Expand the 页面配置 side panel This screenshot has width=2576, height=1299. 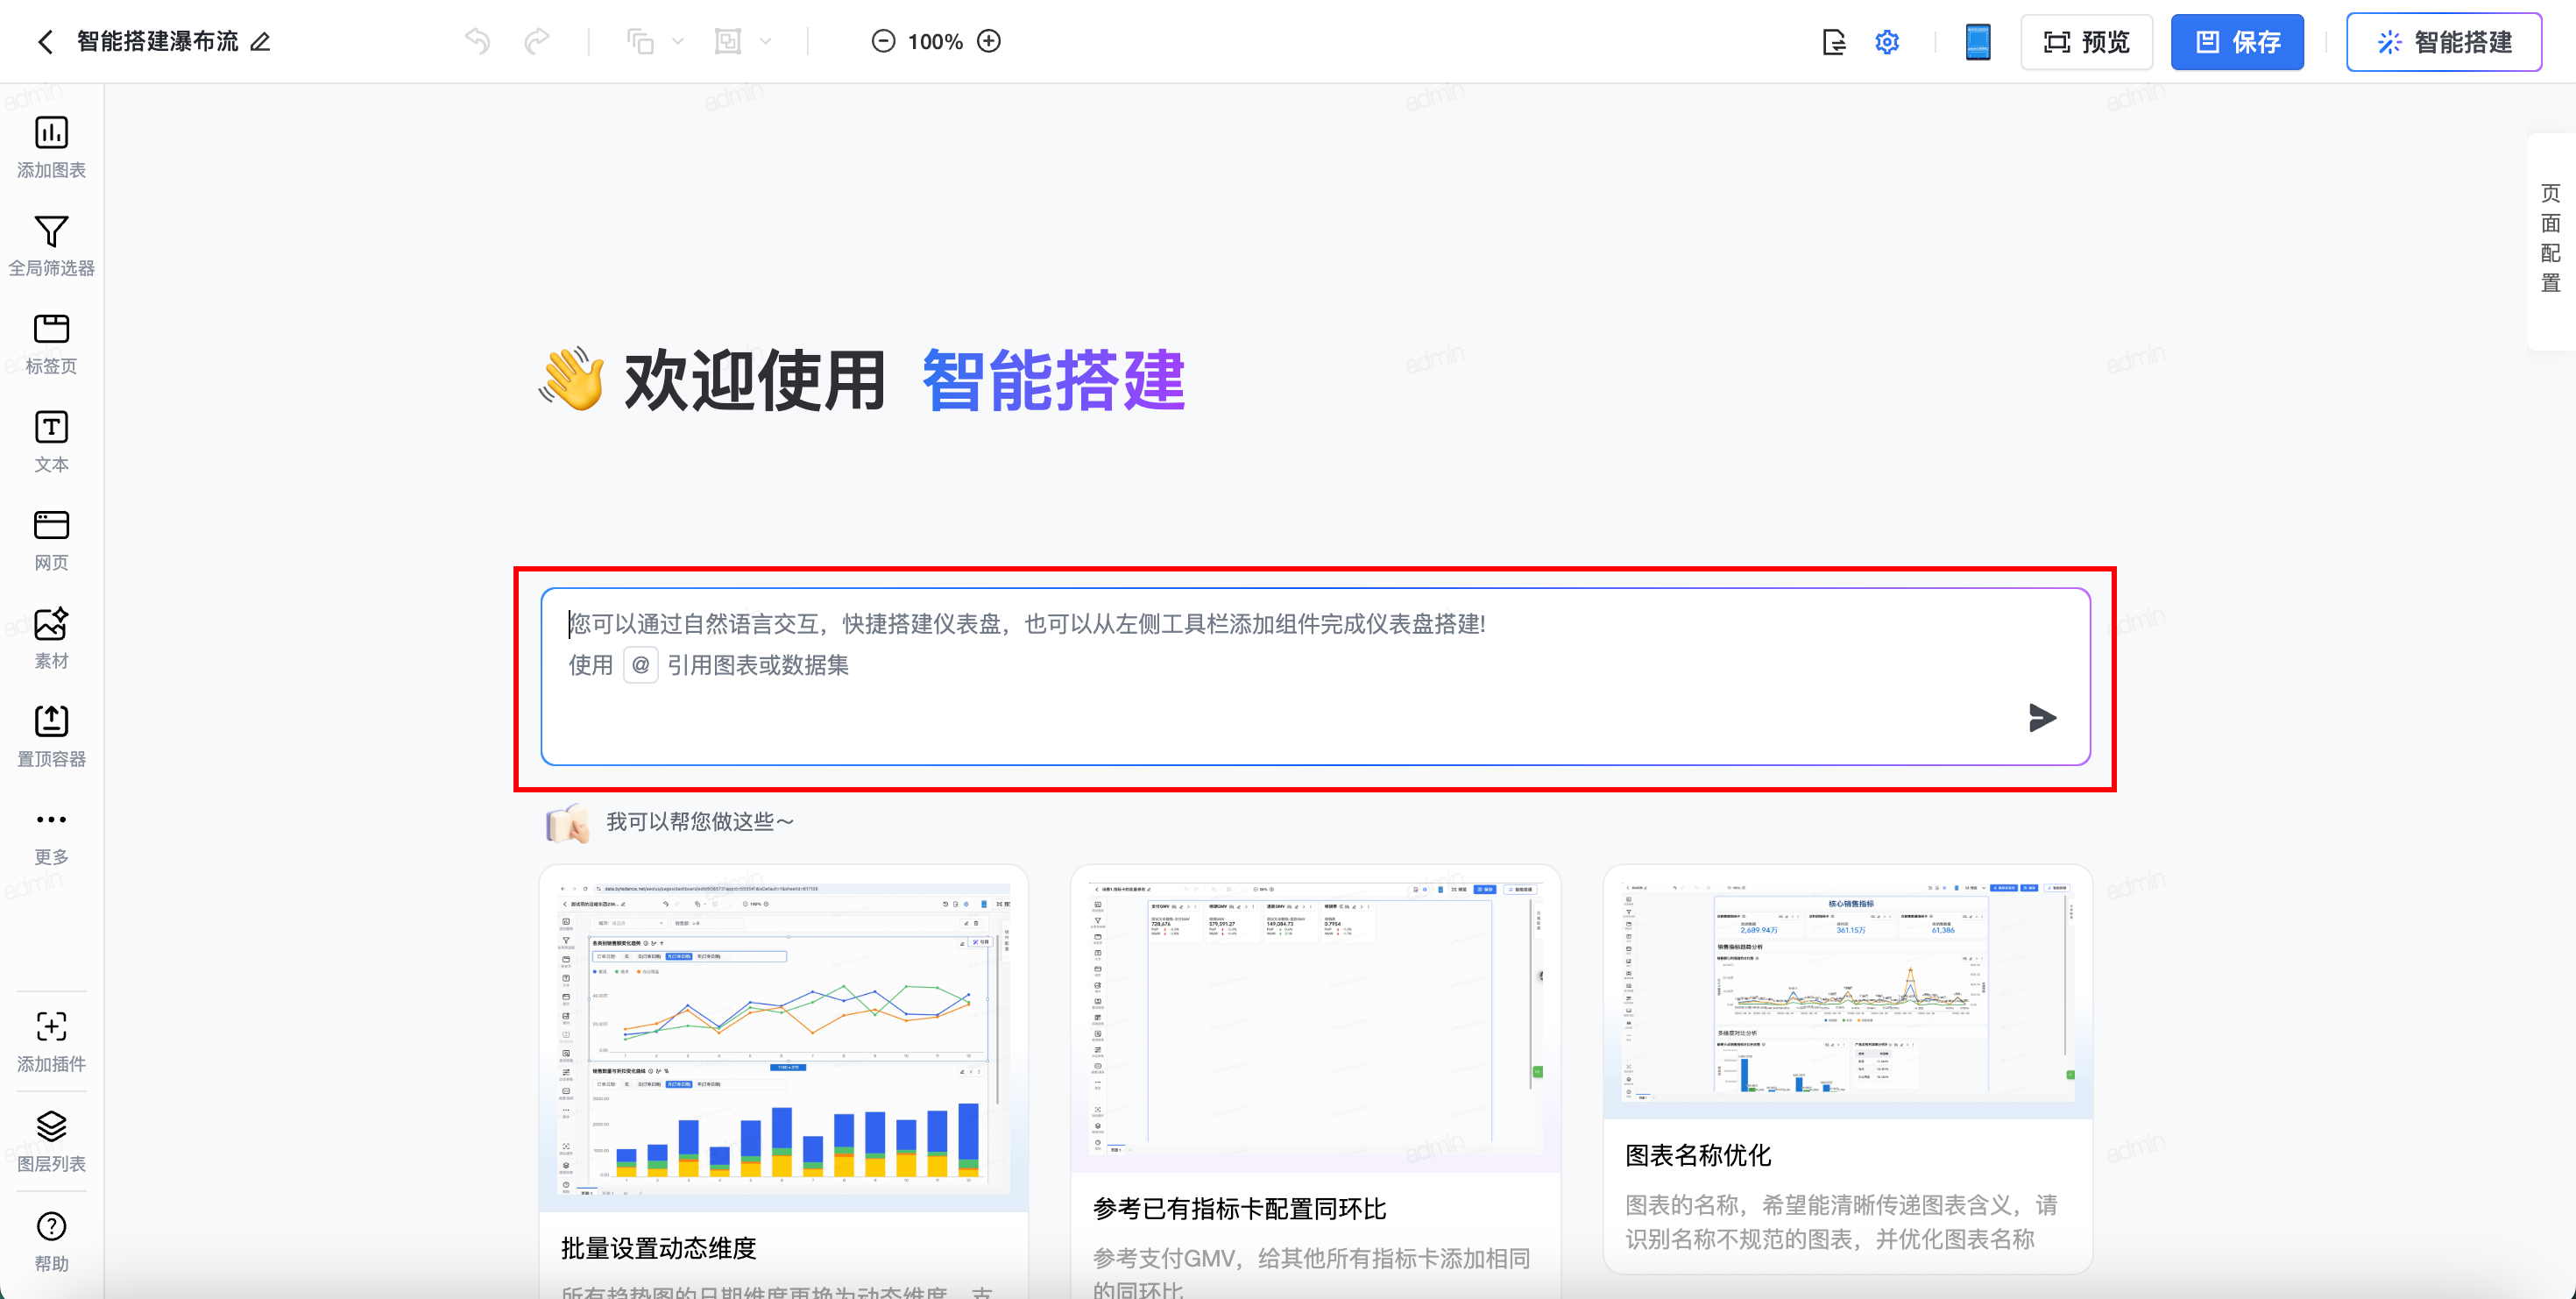coord(2550,238)
